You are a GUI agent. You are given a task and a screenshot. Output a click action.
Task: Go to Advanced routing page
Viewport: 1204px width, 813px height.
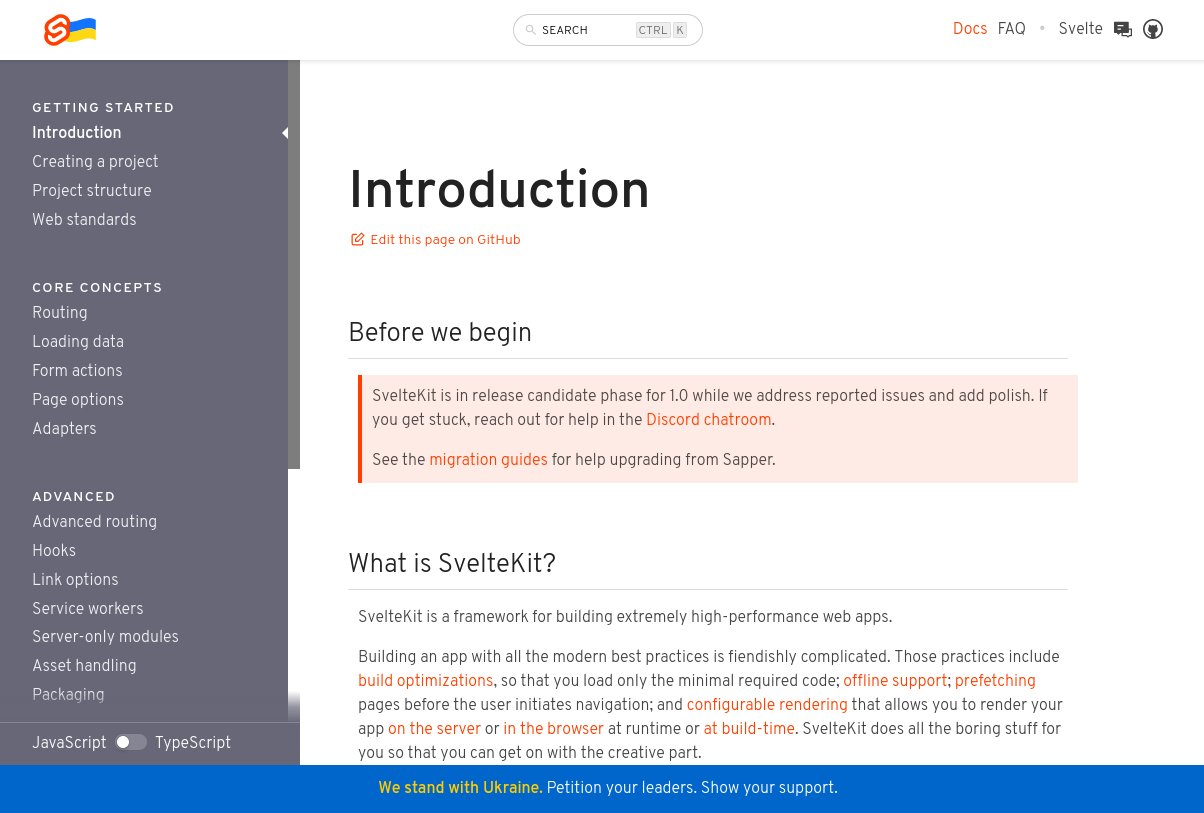point(95,522)
